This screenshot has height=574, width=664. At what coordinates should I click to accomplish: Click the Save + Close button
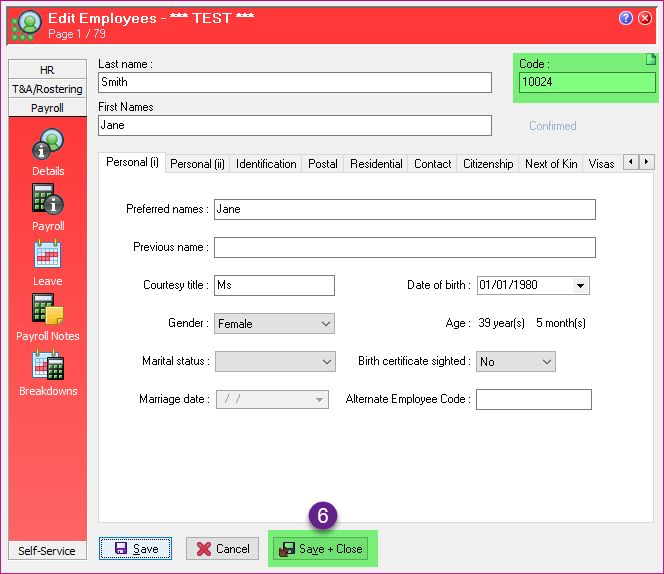(x=323, y=549)
